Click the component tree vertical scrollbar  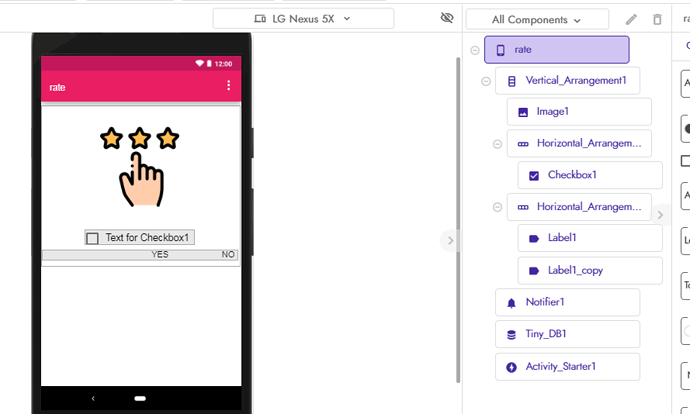[458, 220]
